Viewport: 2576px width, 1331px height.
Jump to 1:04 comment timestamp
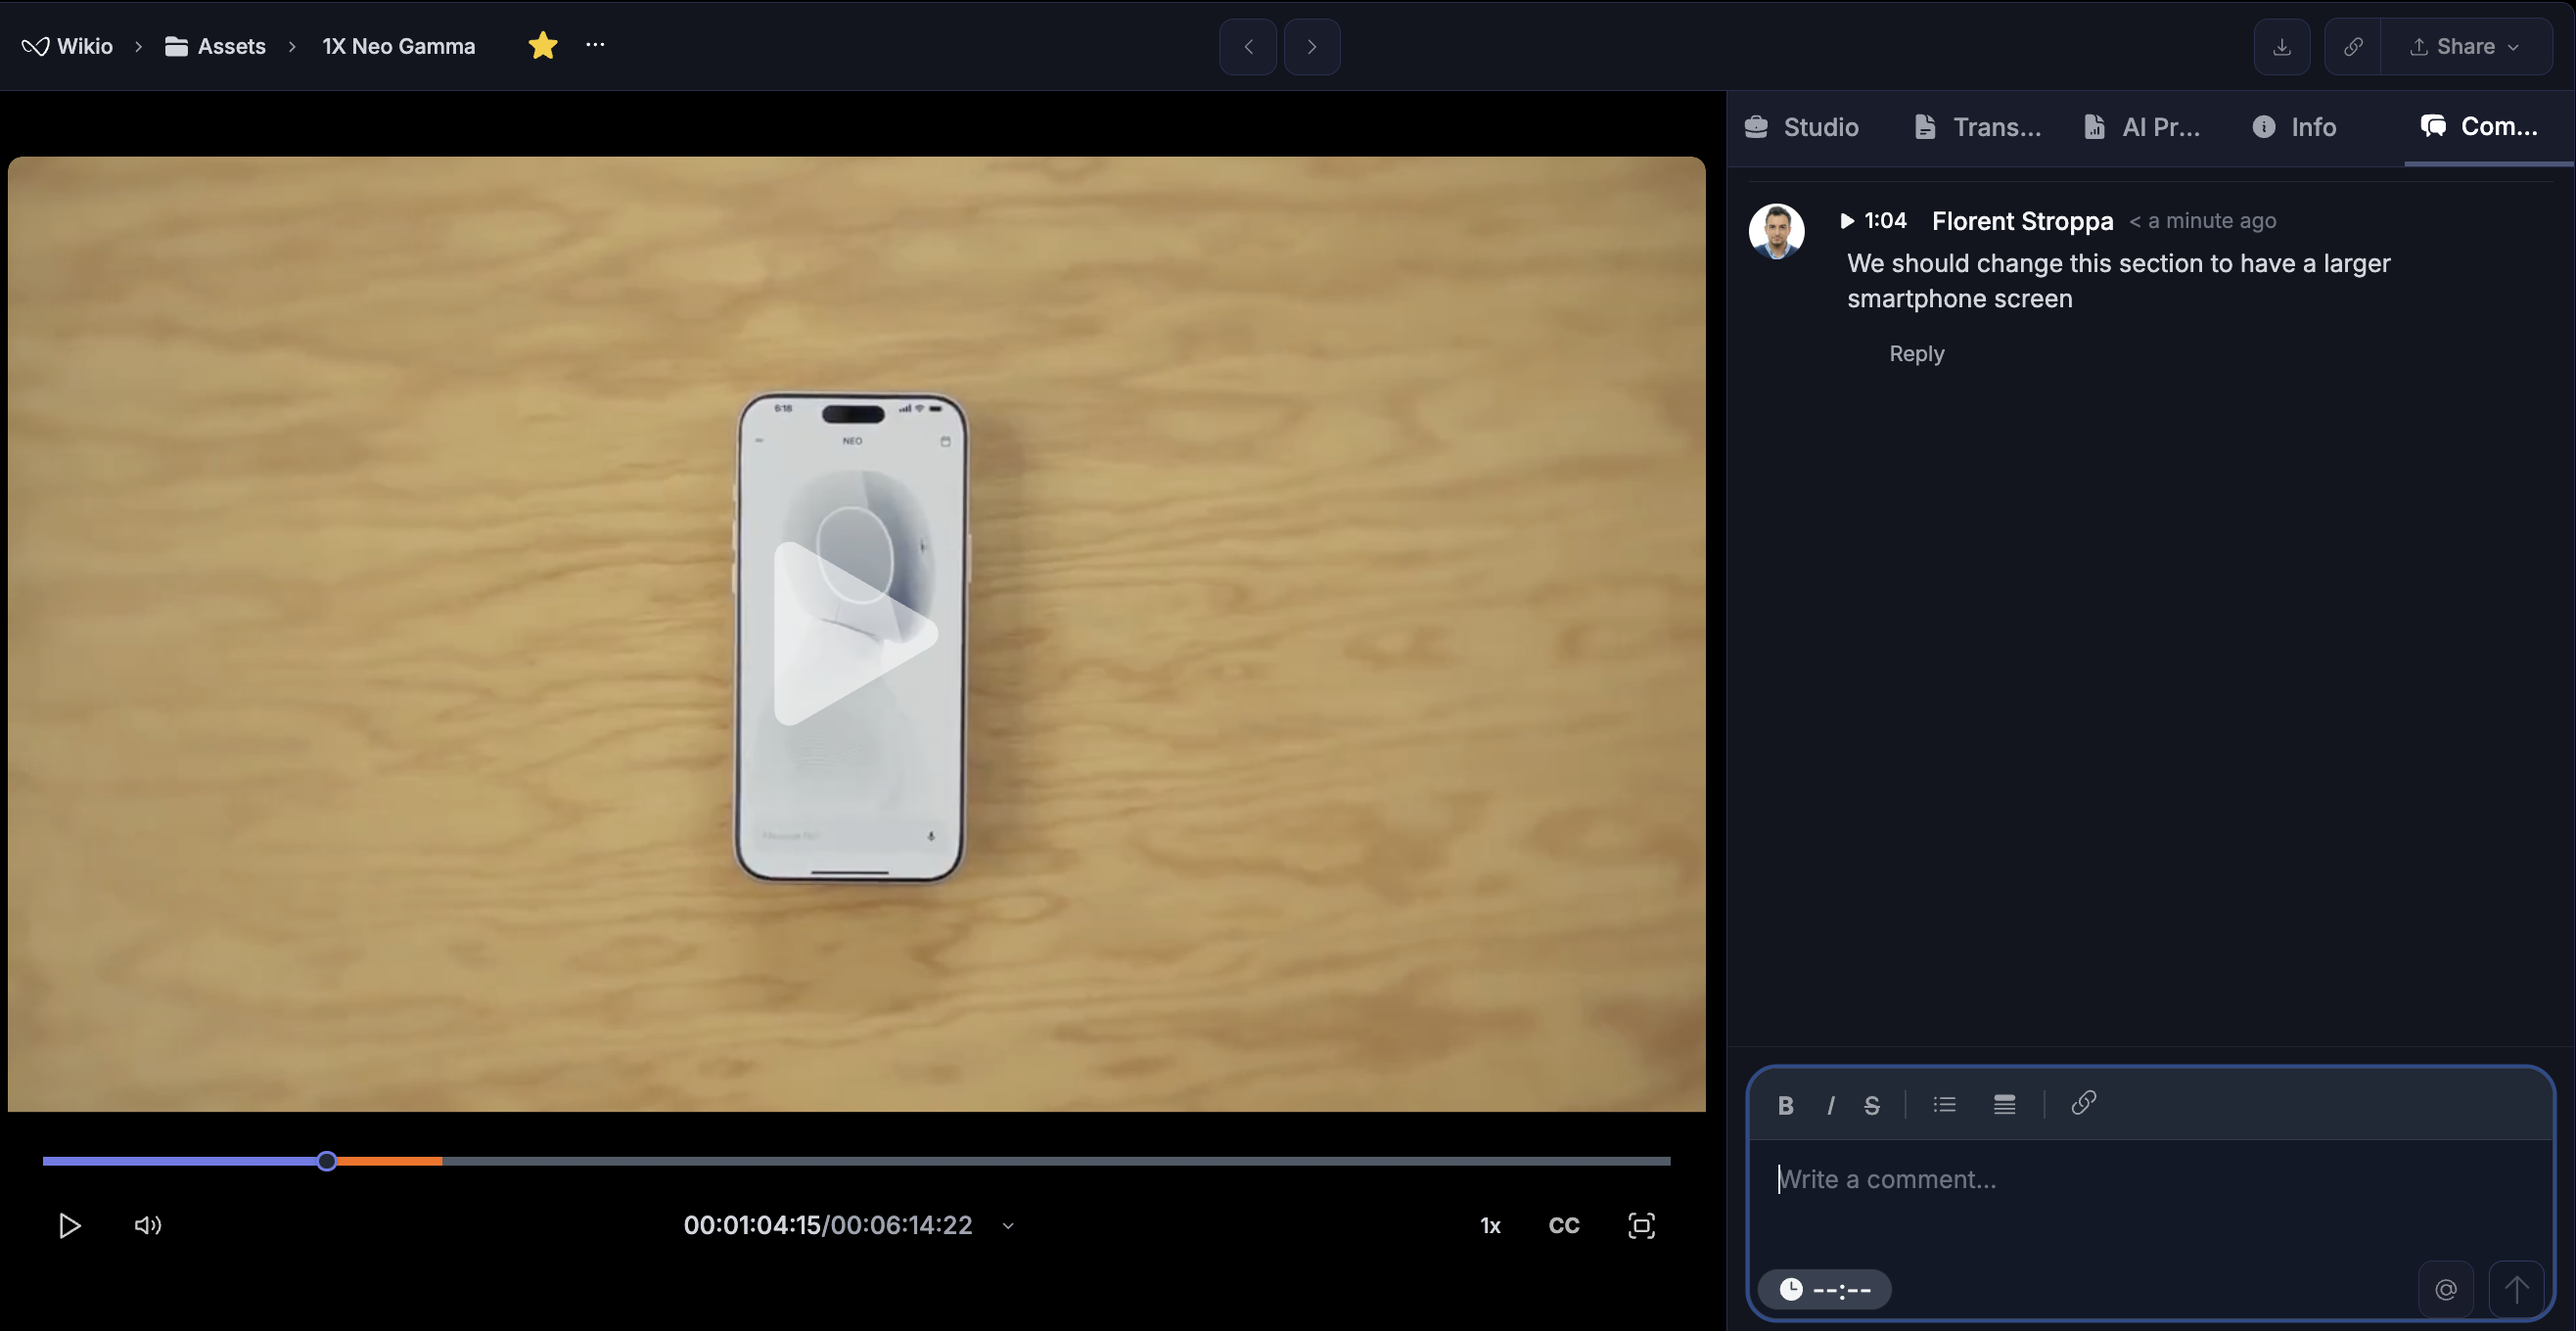1874,221
